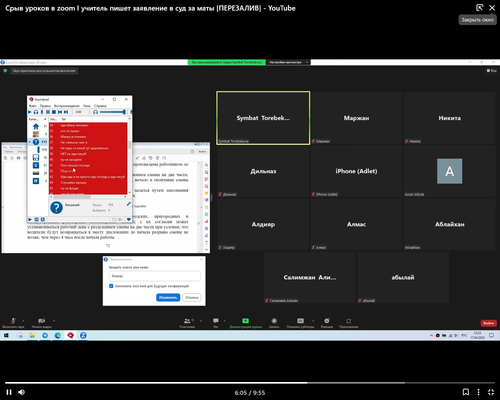The image size is (500, 400).
Task: Mute the video player volume
Action: coord(22,392)
